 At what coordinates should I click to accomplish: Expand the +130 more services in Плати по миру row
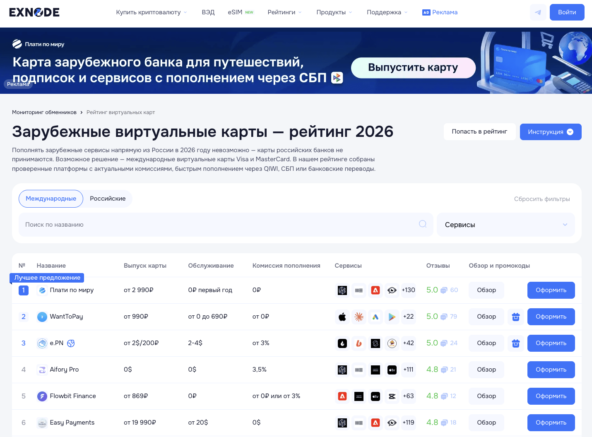click(x=408, y=290)
